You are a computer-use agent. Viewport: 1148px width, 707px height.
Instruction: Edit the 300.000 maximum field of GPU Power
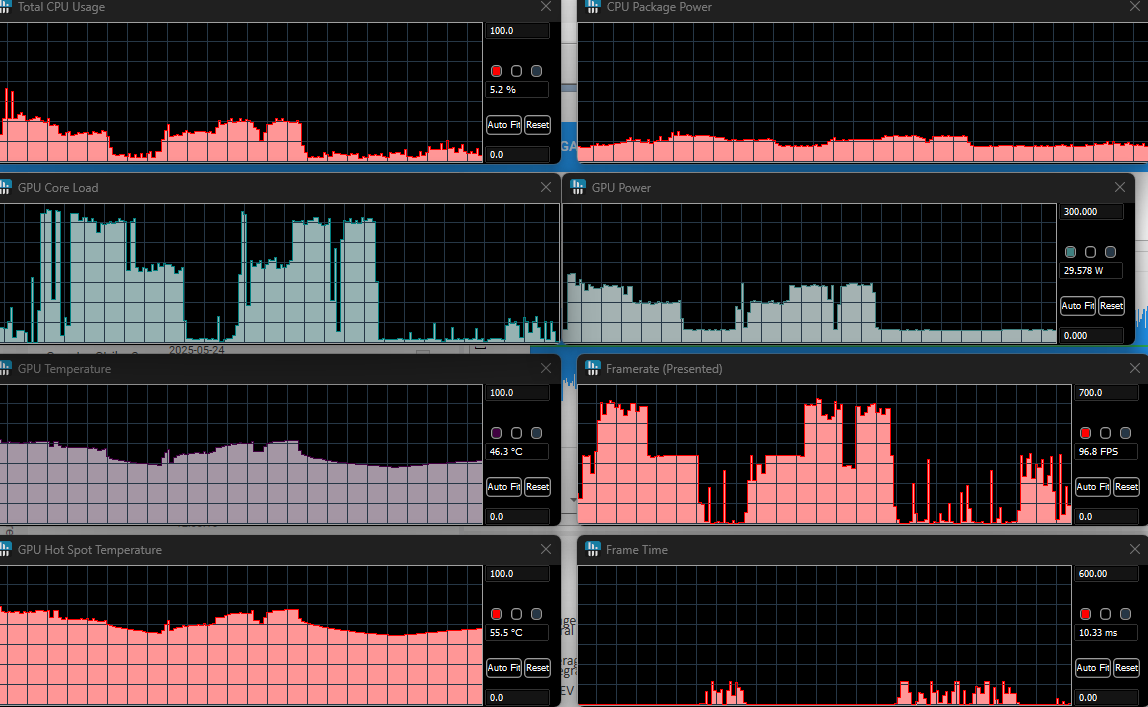tap(1092, 212)
